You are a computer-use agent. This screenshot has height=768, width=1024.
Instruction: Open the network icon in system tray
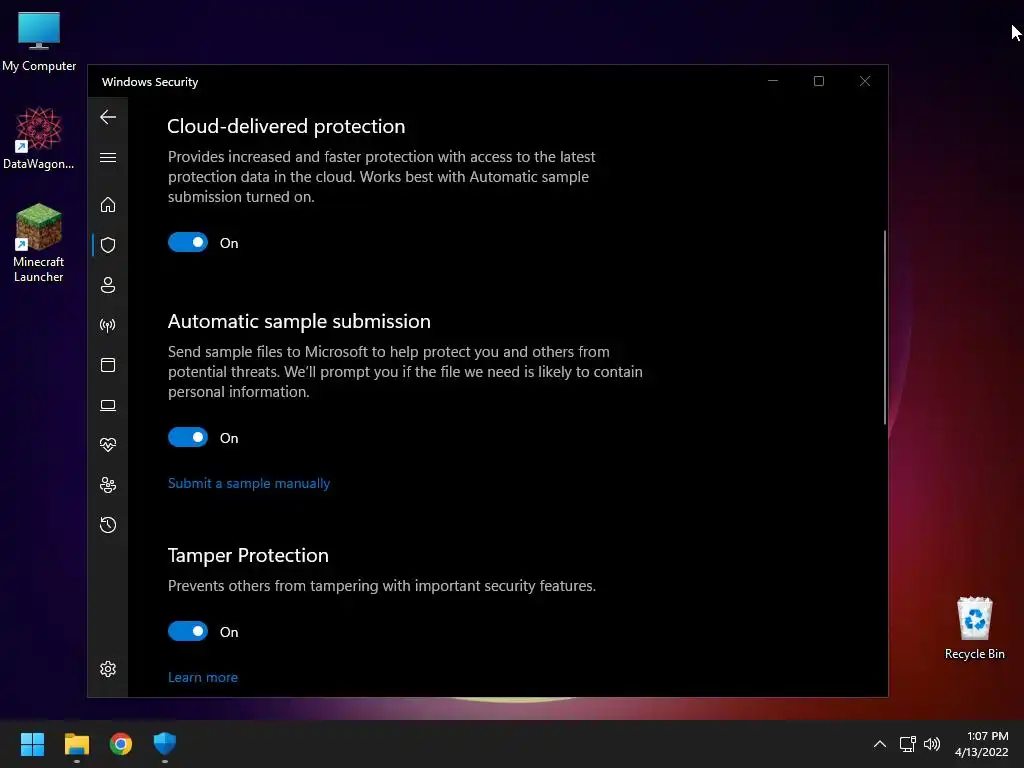pyautogui.click(x=907, y=744)
